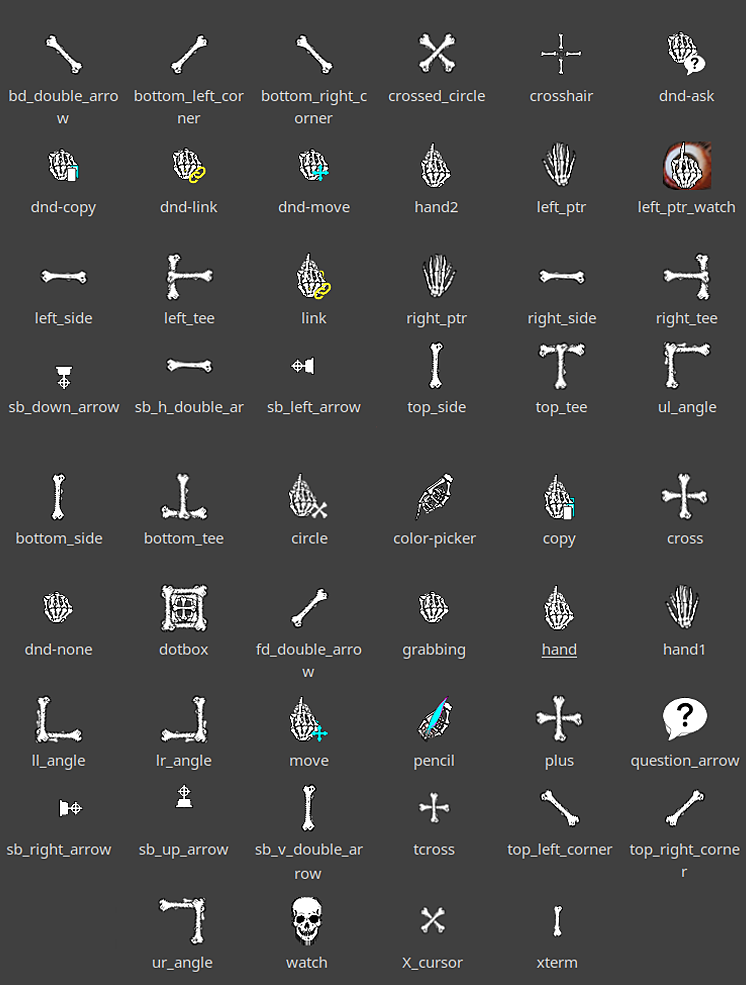The height and width of the screenshot is (985, 746).
Task: Click the right_side bone icon
Action: click(562, 276)
